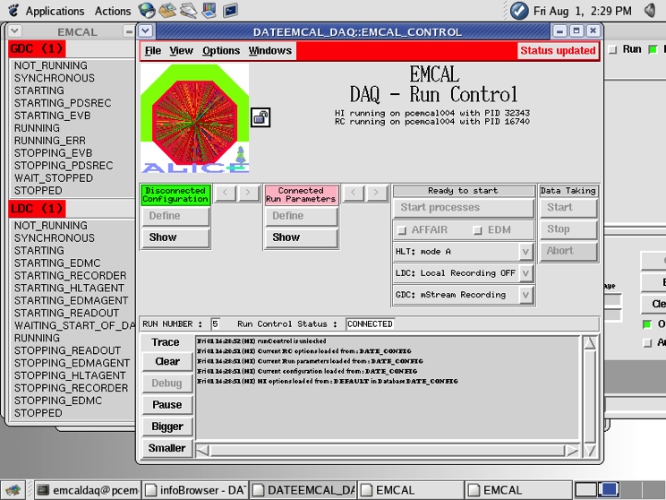
Task: Launch the terminal icon in top panel
Action: coord(230,10)
